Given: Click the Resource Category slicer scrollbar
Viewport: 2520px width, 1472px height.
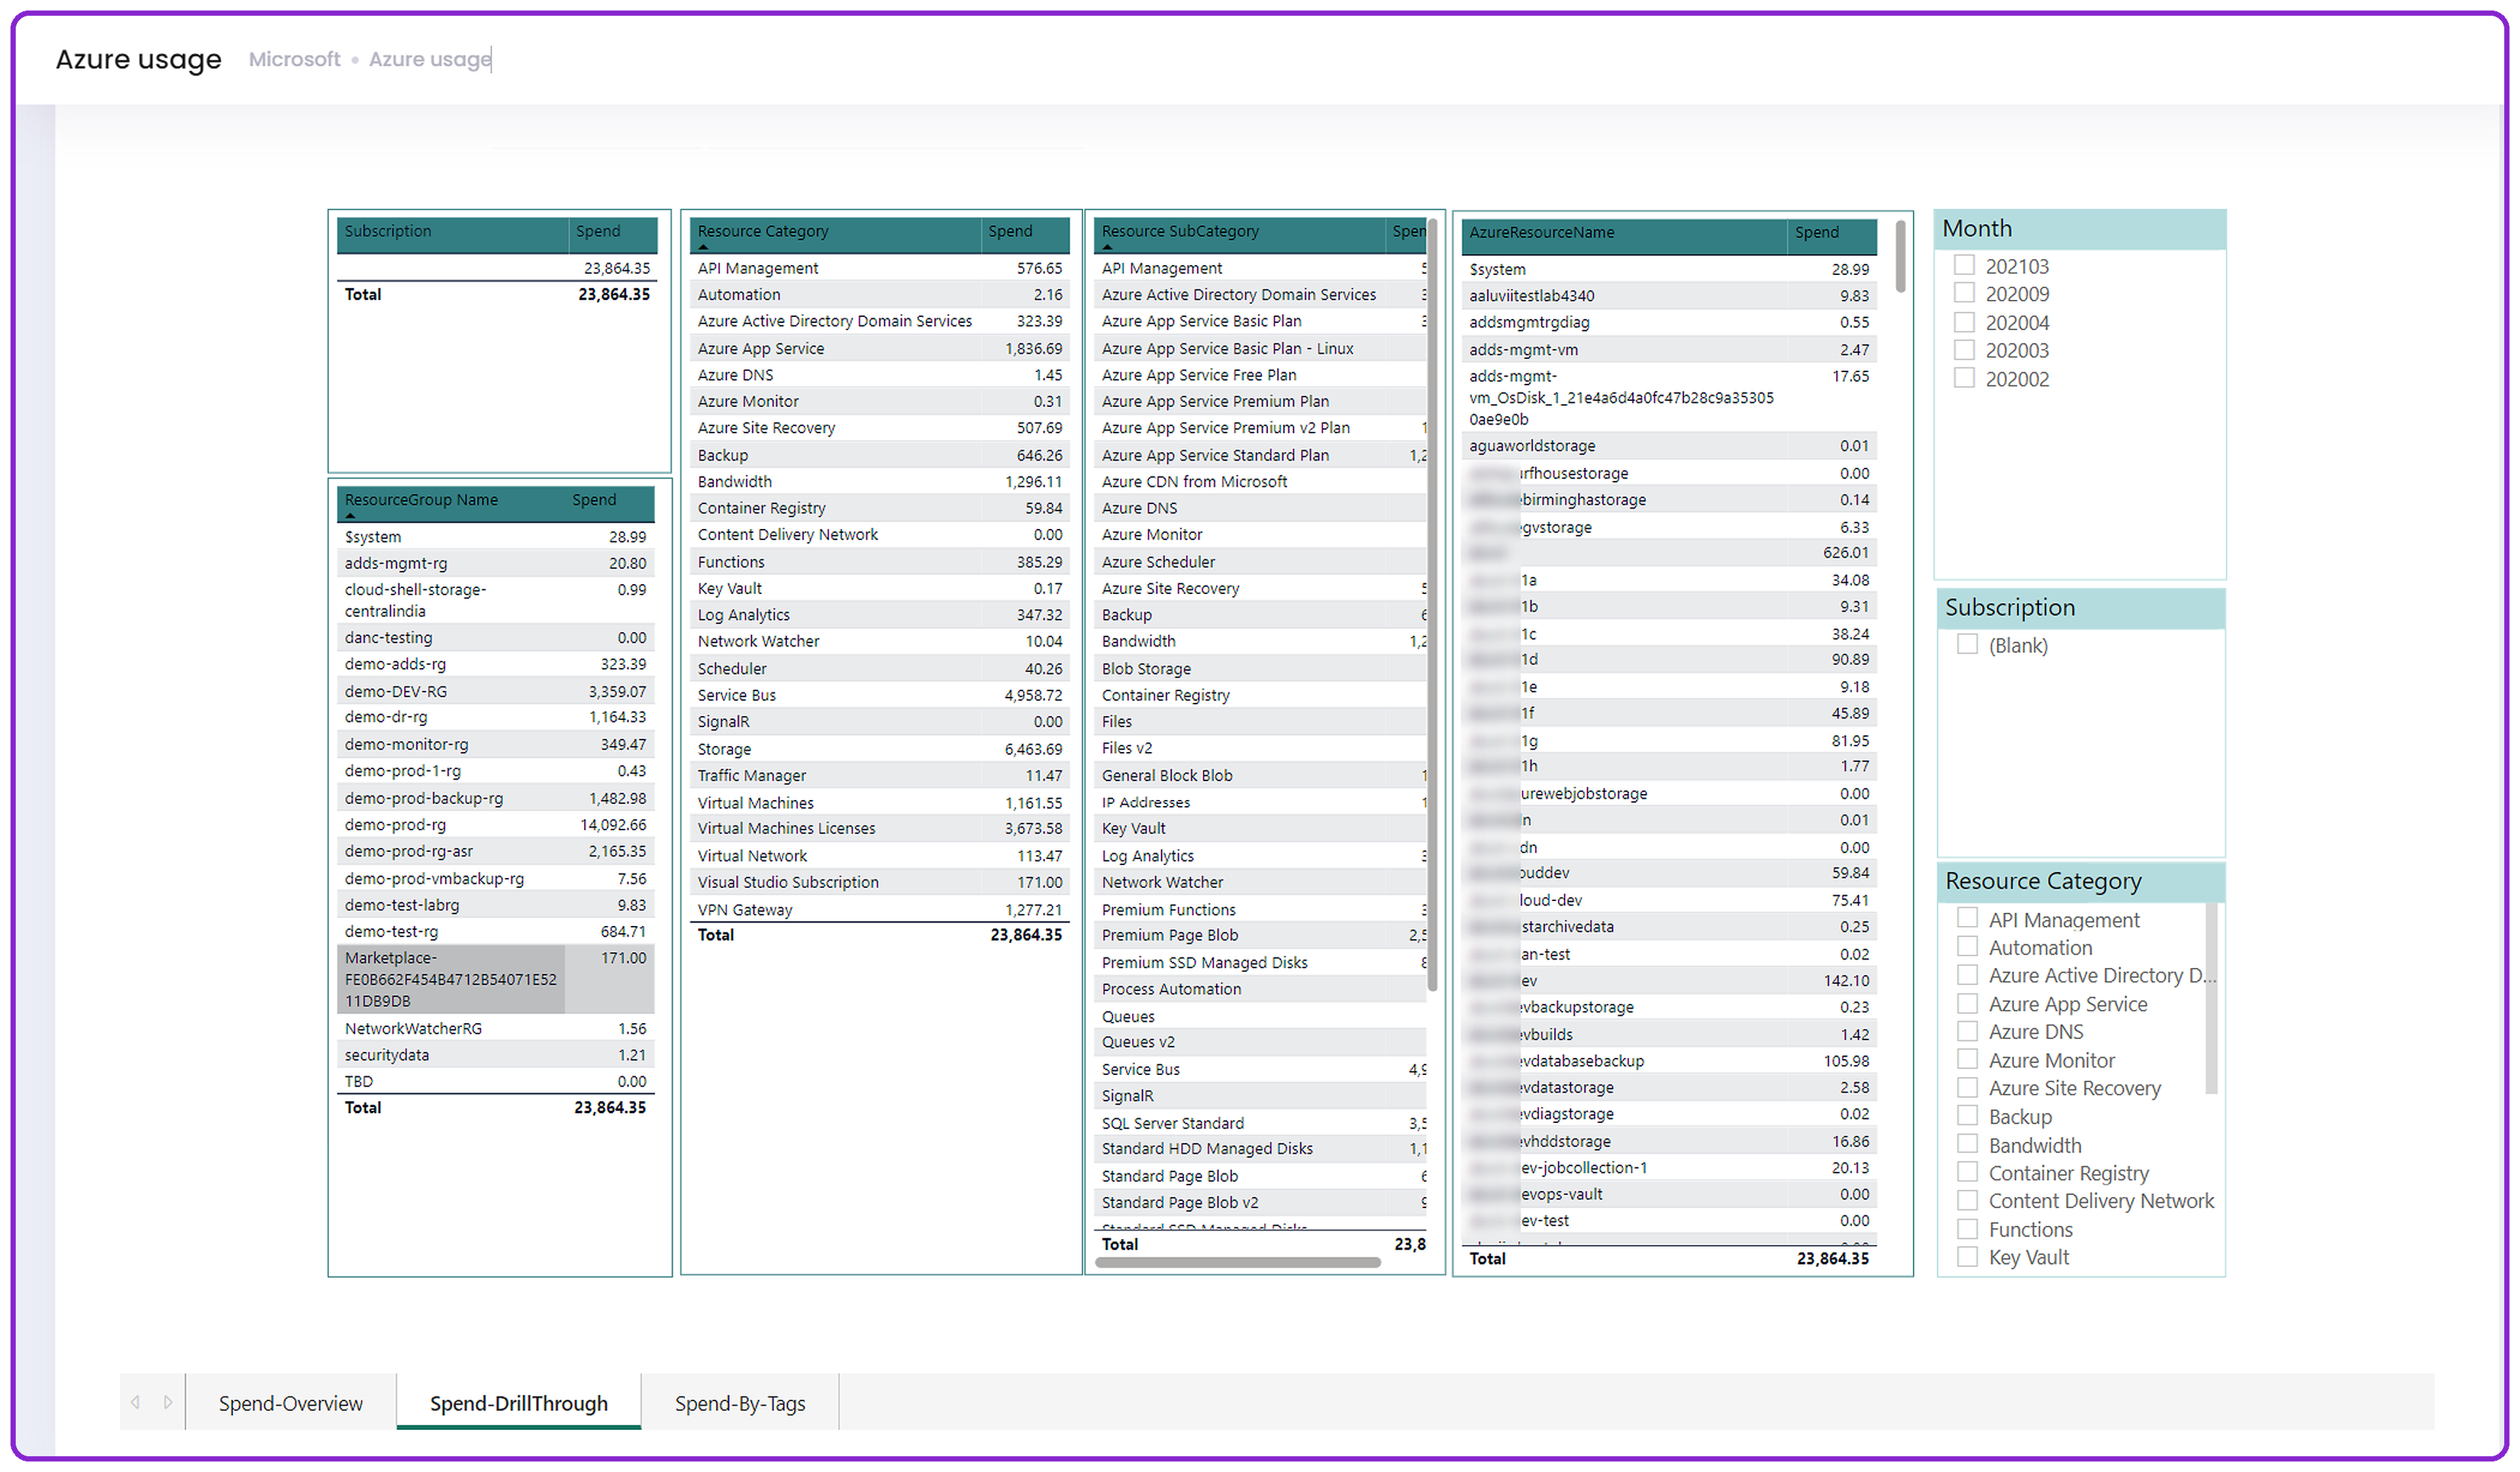Looking at the screenshot, I should click(2211, 998).
